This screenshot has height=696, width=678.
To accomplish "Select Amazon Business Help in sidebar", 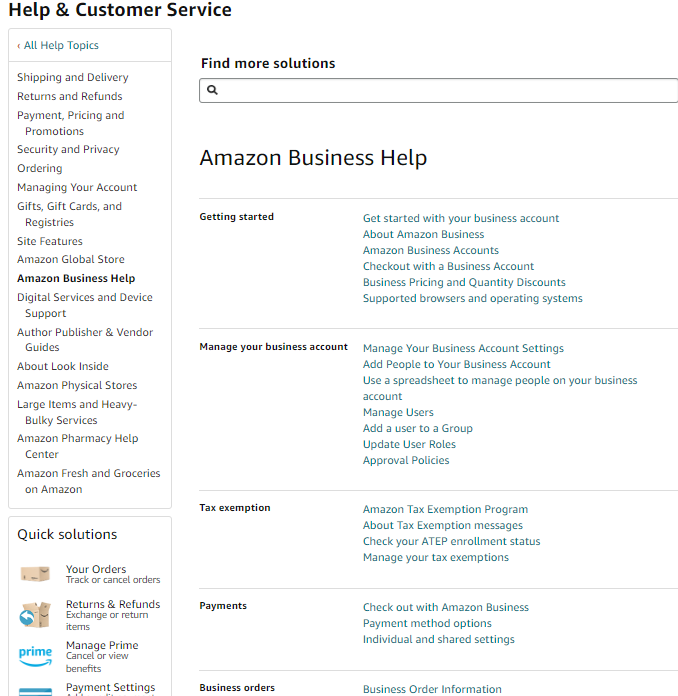I will coord(76,278).
